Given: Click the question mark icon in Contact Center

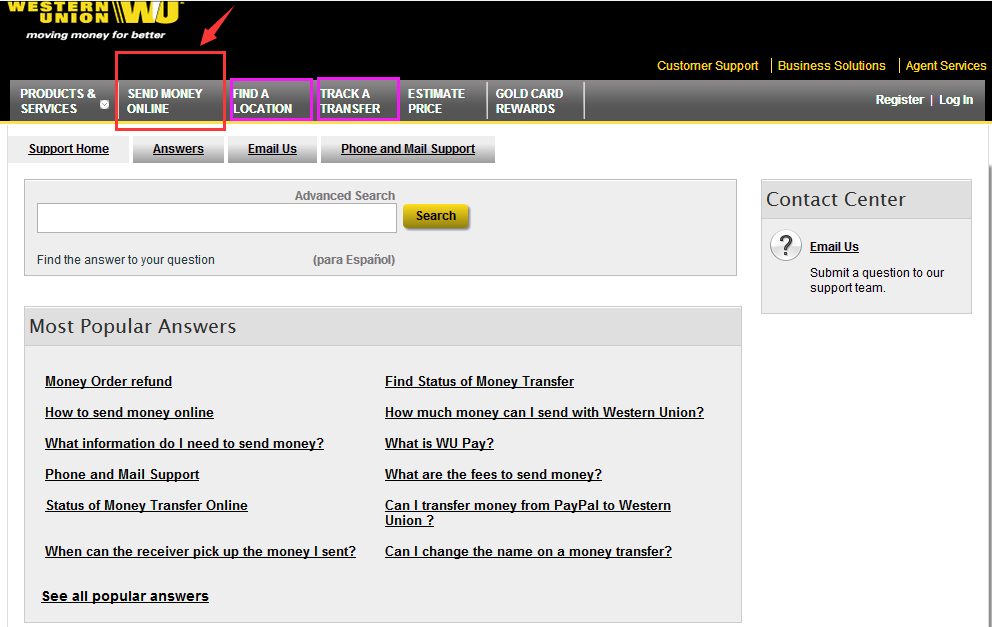Looking at the screenshot, I should click(786, 245).
